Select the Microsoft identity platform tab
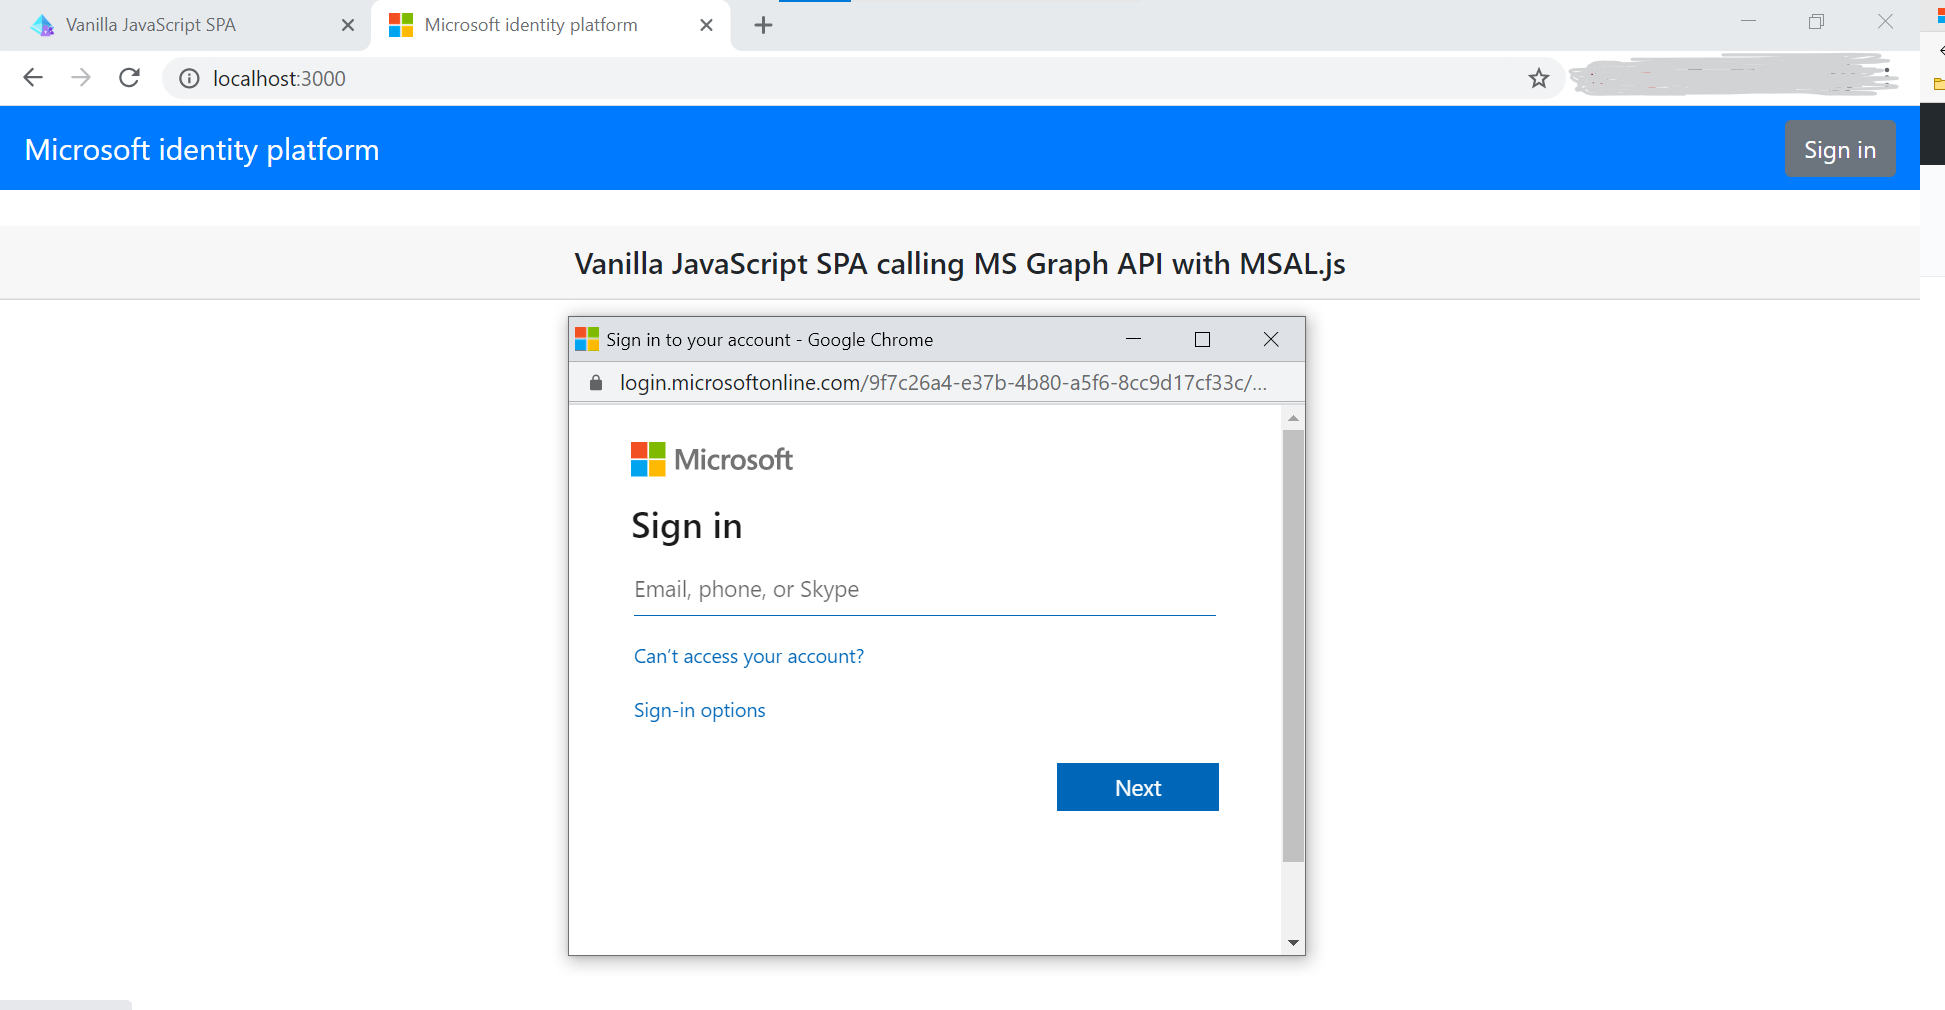The height and width of the screenshot is (1010, 1945). [x=550, y=25]
